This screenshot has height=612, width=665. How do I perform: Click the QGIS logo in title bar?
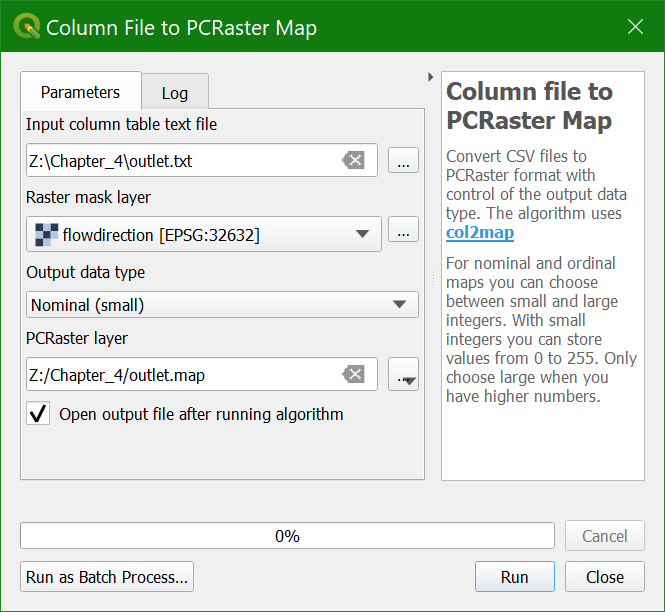click(x=27, y=26)
